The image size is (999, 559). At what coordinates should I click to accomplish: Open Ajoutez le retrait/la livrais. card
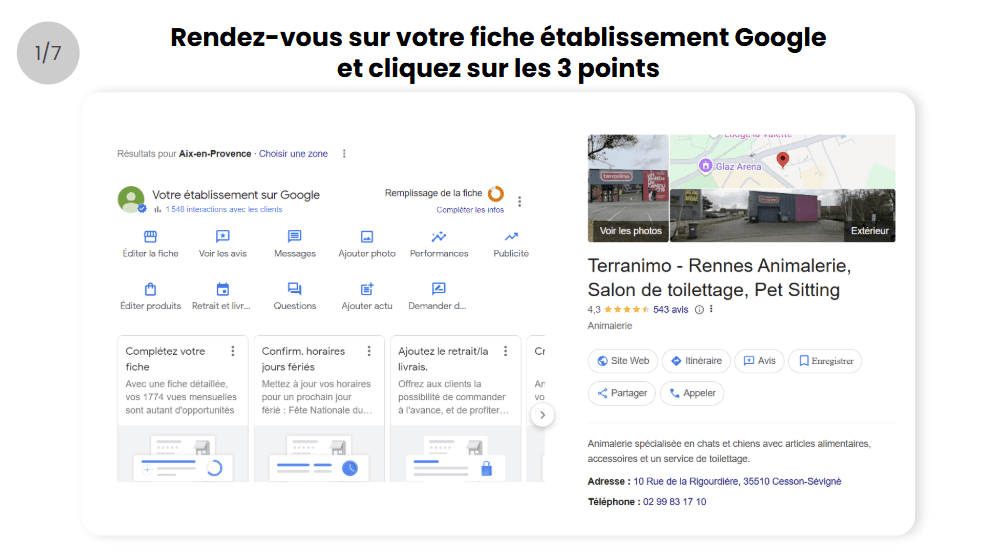pos(455,409)
